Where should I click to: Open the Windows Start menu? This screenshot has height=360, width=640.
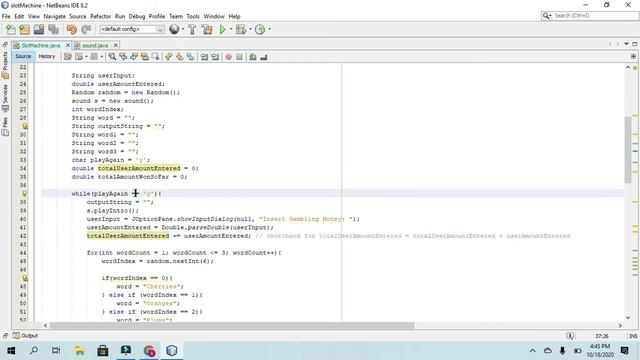[x=11, y=351]
